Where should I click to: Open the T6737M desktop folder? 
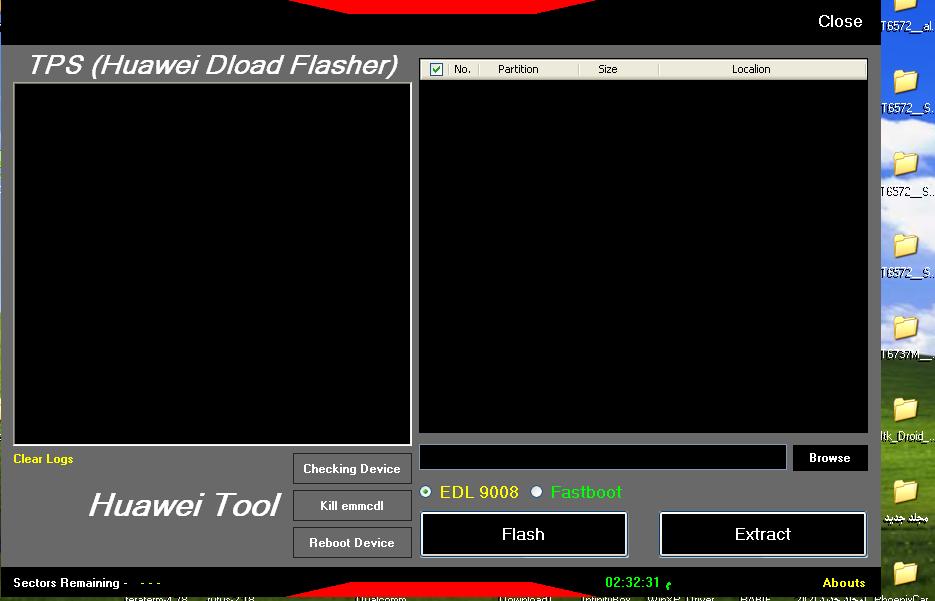[x=906, y=337]
